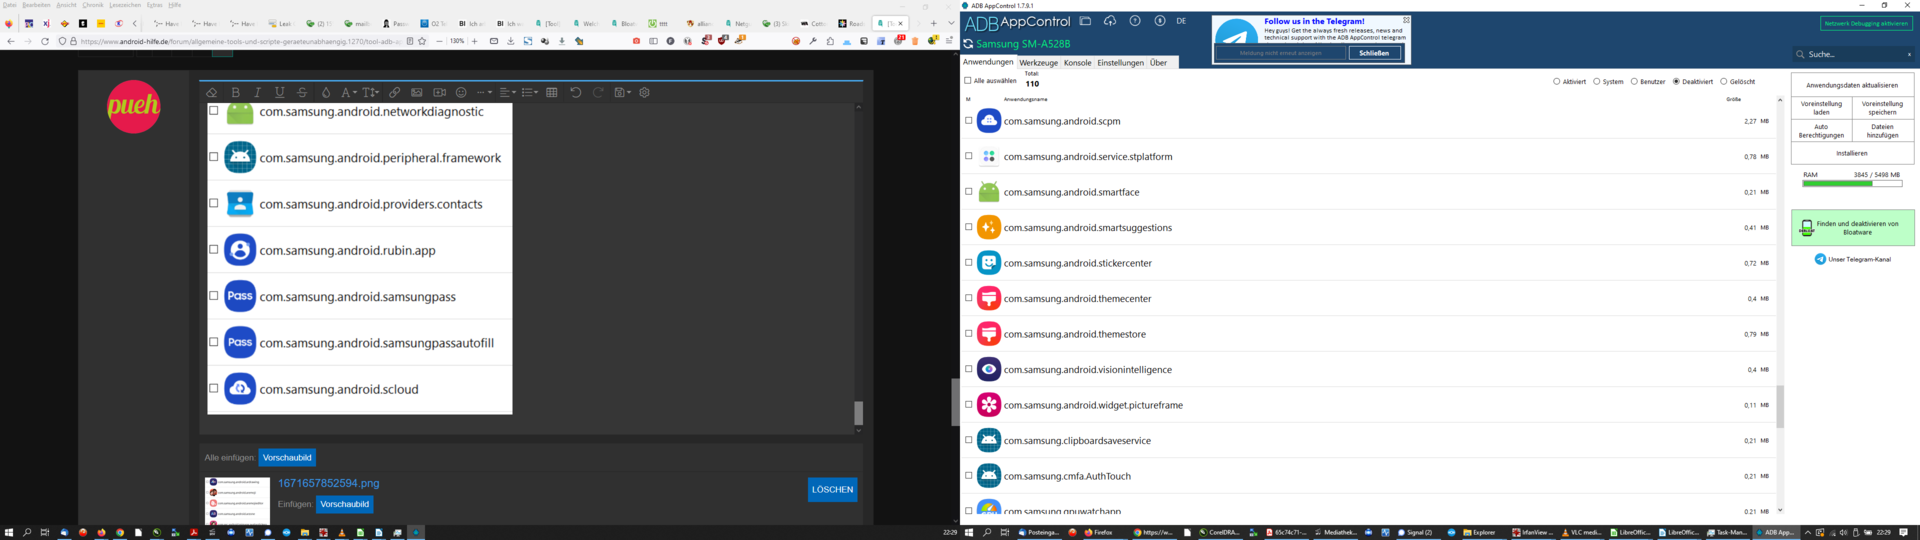Insert a table via editor toolbar icon
The height and width of the screenshot is (540, 1920).
coord(552,93)
